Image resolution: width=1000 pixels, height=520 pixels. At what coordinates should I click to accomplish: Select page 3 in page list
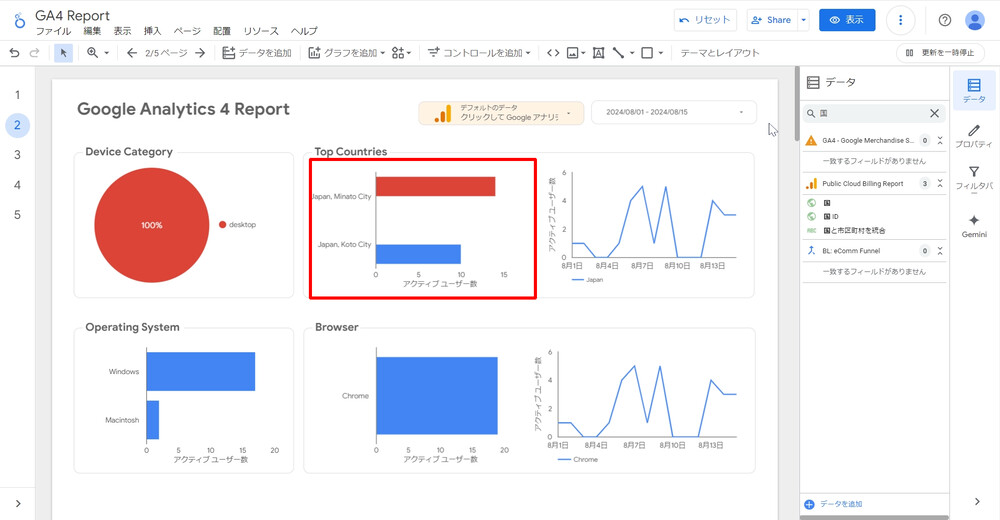pos(17,155)
